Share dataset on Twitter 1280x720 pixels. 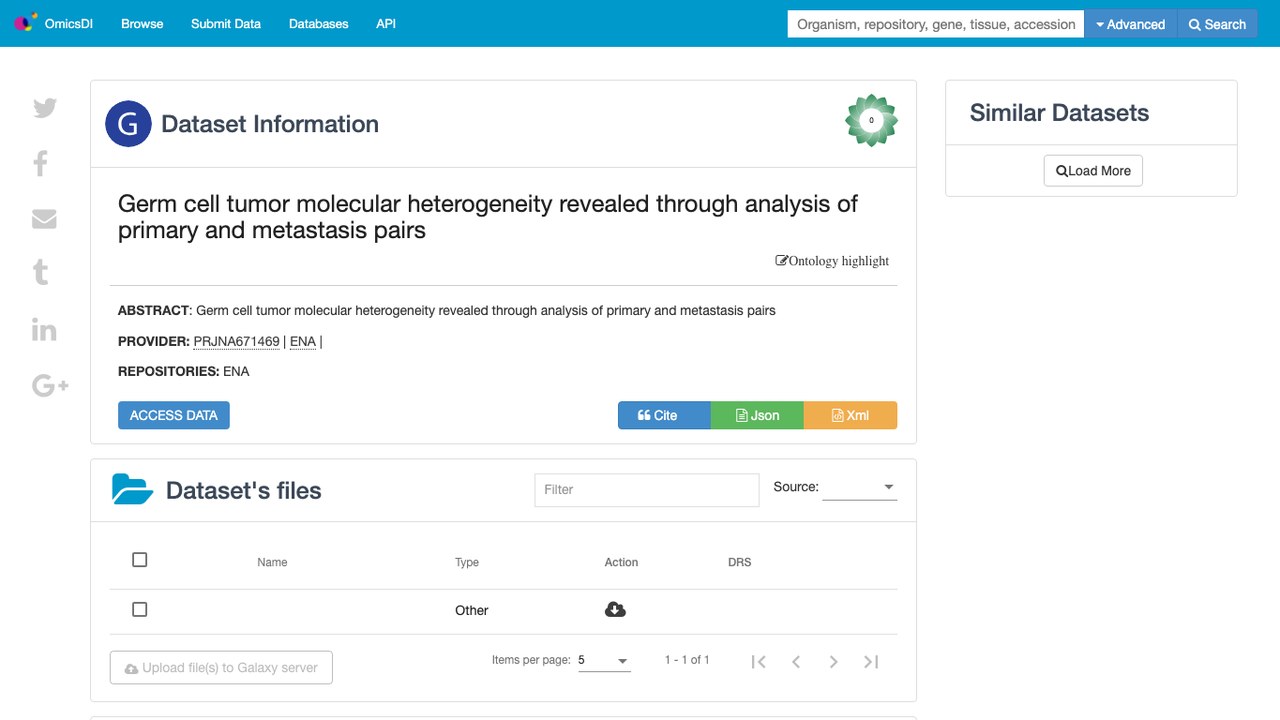(x=45, y=108)
